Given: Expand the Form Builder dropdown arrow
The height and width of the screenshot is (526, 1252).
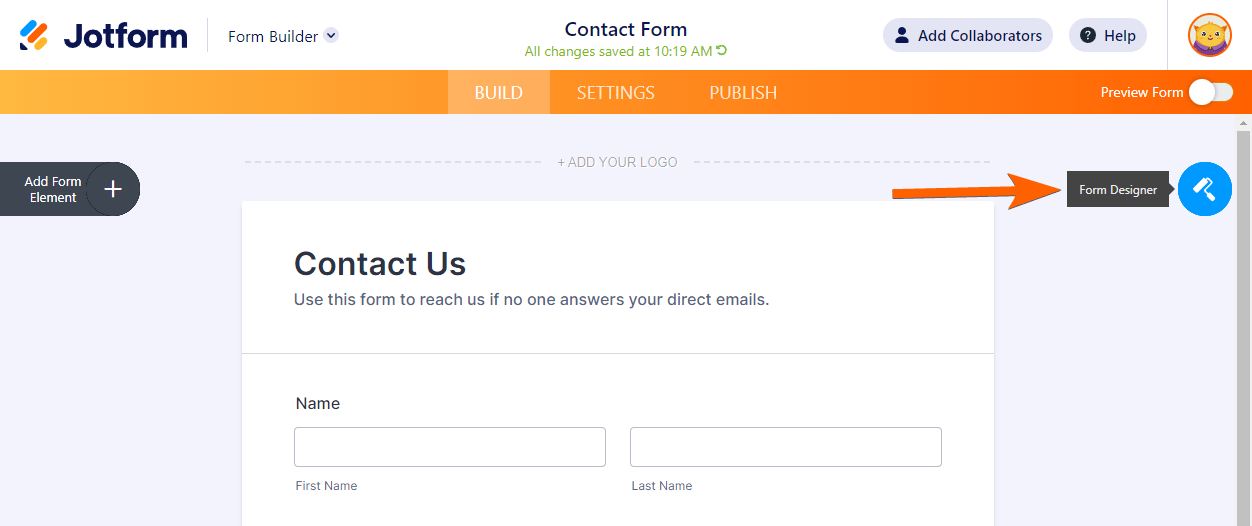Looking at the screenshot, I should (331, 36).
